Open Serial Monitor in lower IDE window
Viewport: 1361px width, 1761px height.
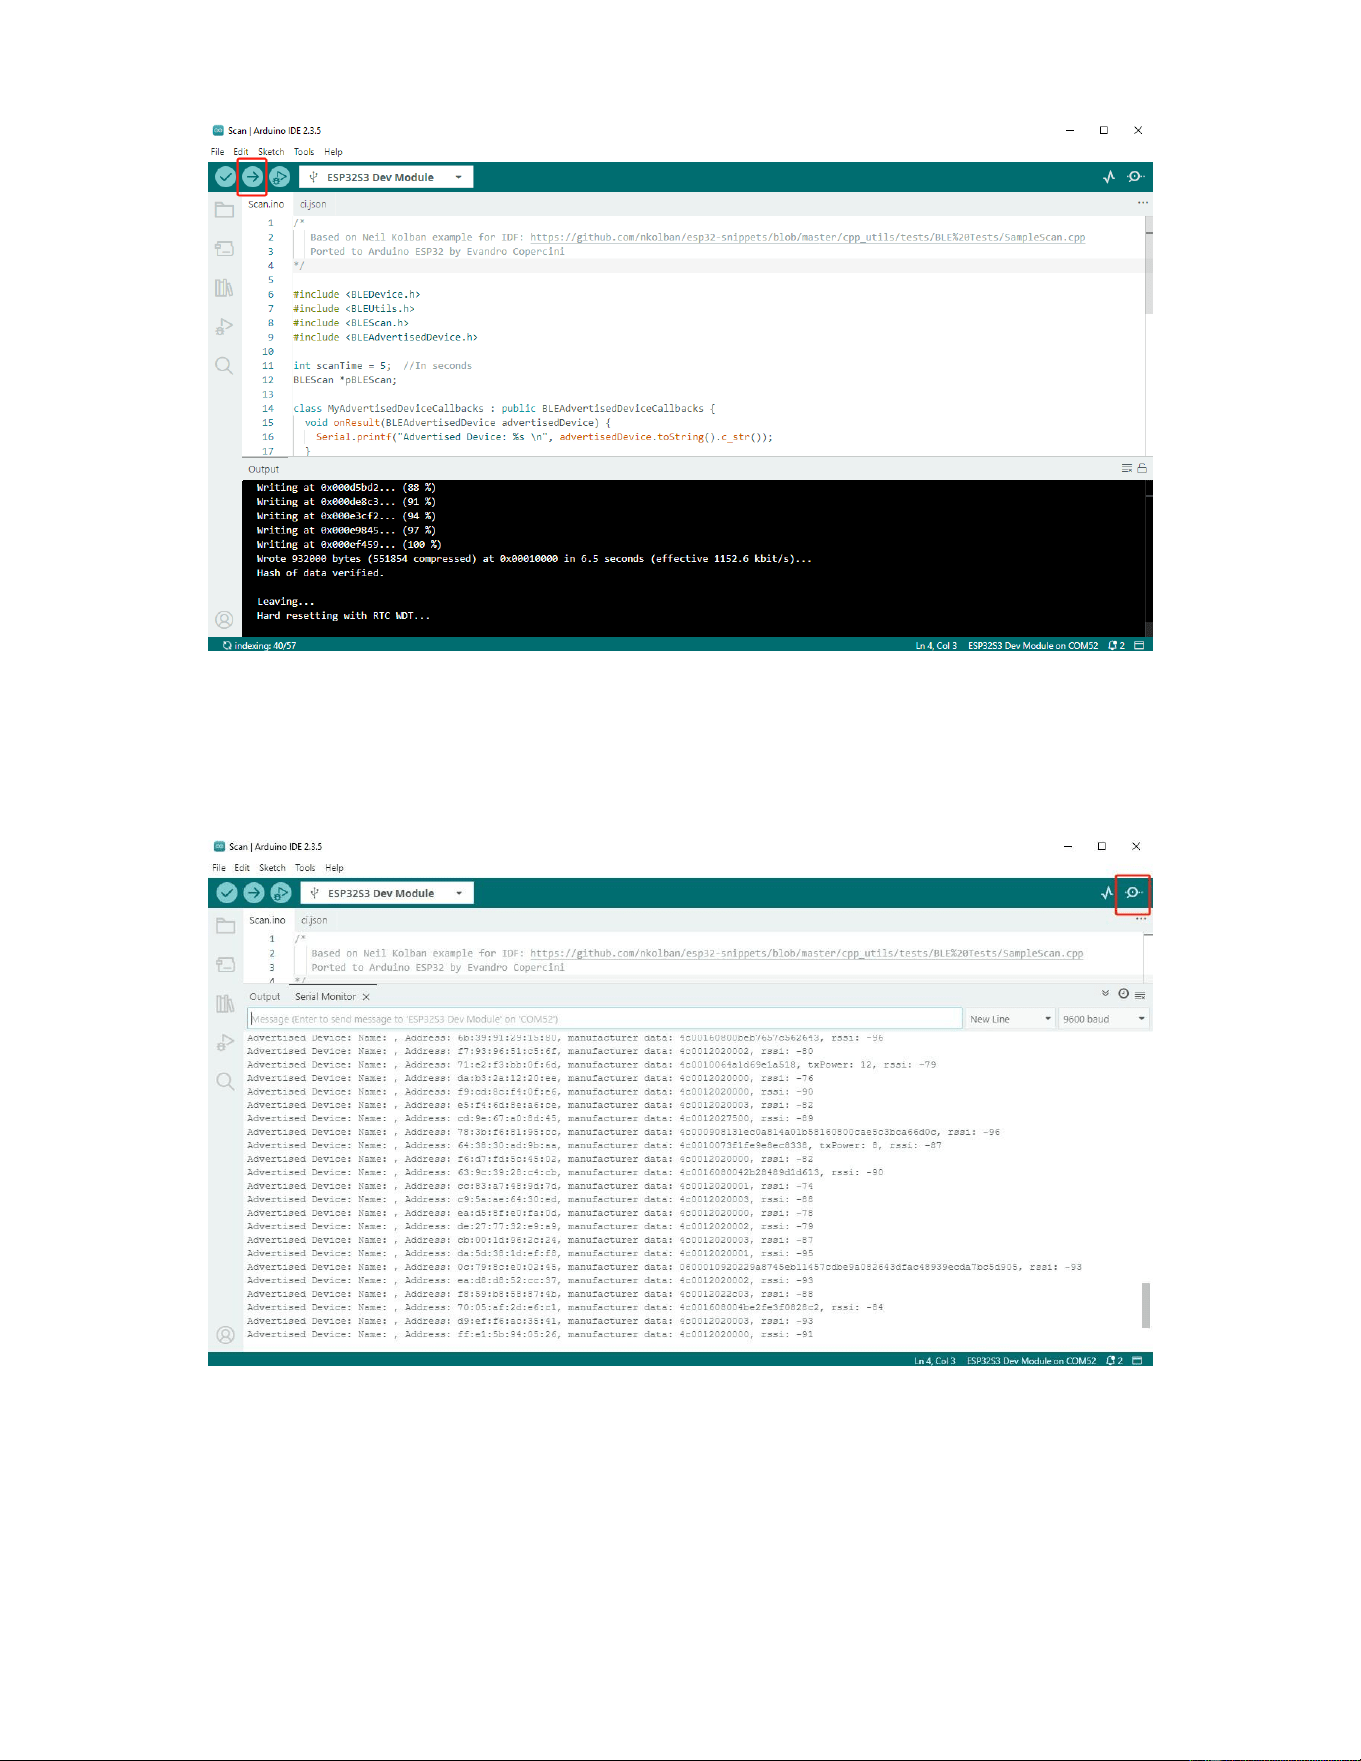click(x=1134, y=893)
